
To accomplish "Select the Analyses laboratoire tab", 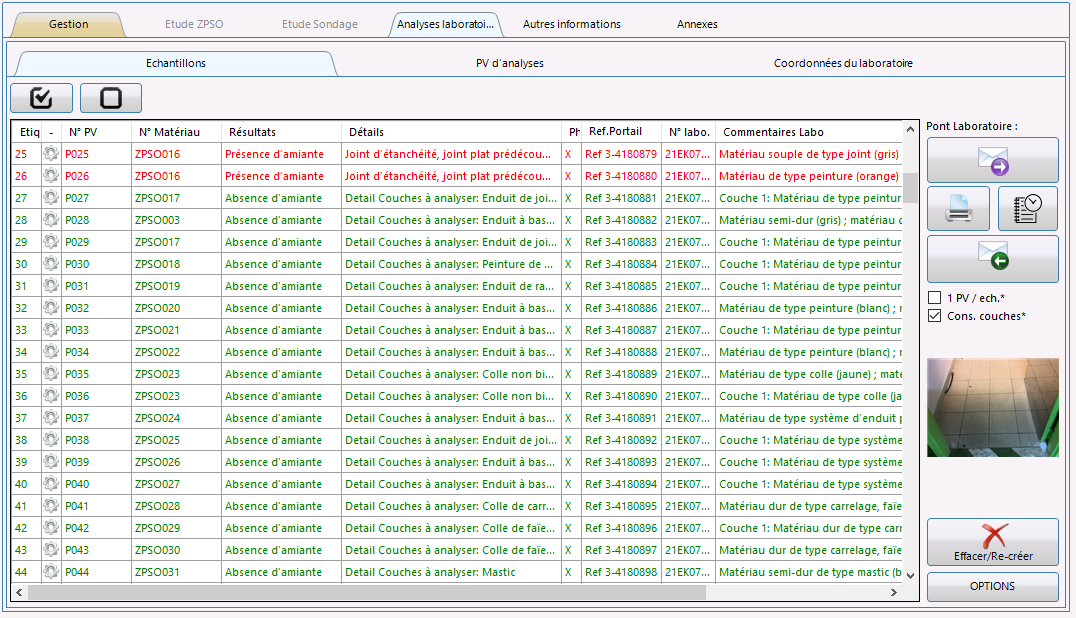I will [445, 24].
